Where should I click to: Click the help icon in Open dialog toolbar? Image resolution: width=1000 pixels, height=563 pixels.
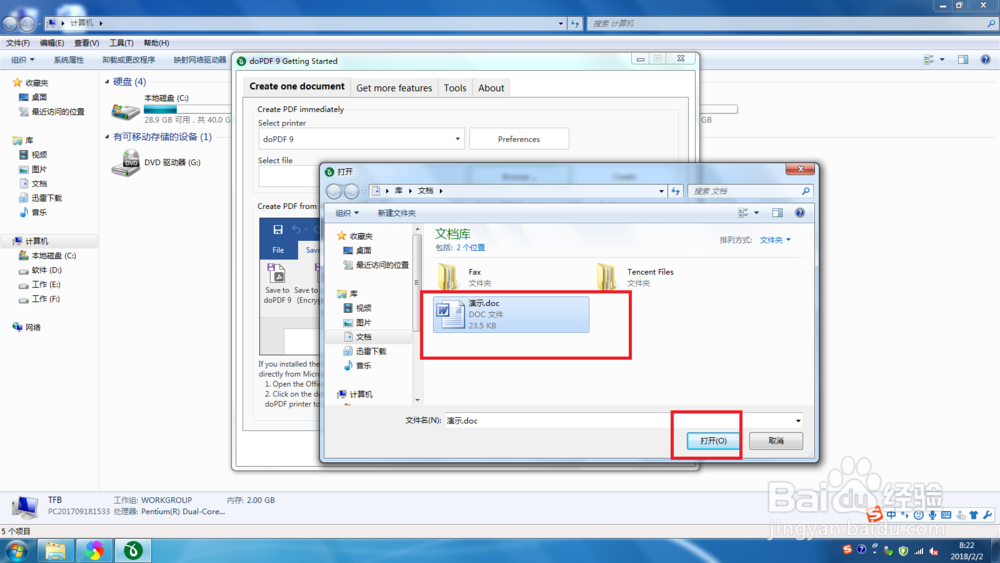coord(800,213)
